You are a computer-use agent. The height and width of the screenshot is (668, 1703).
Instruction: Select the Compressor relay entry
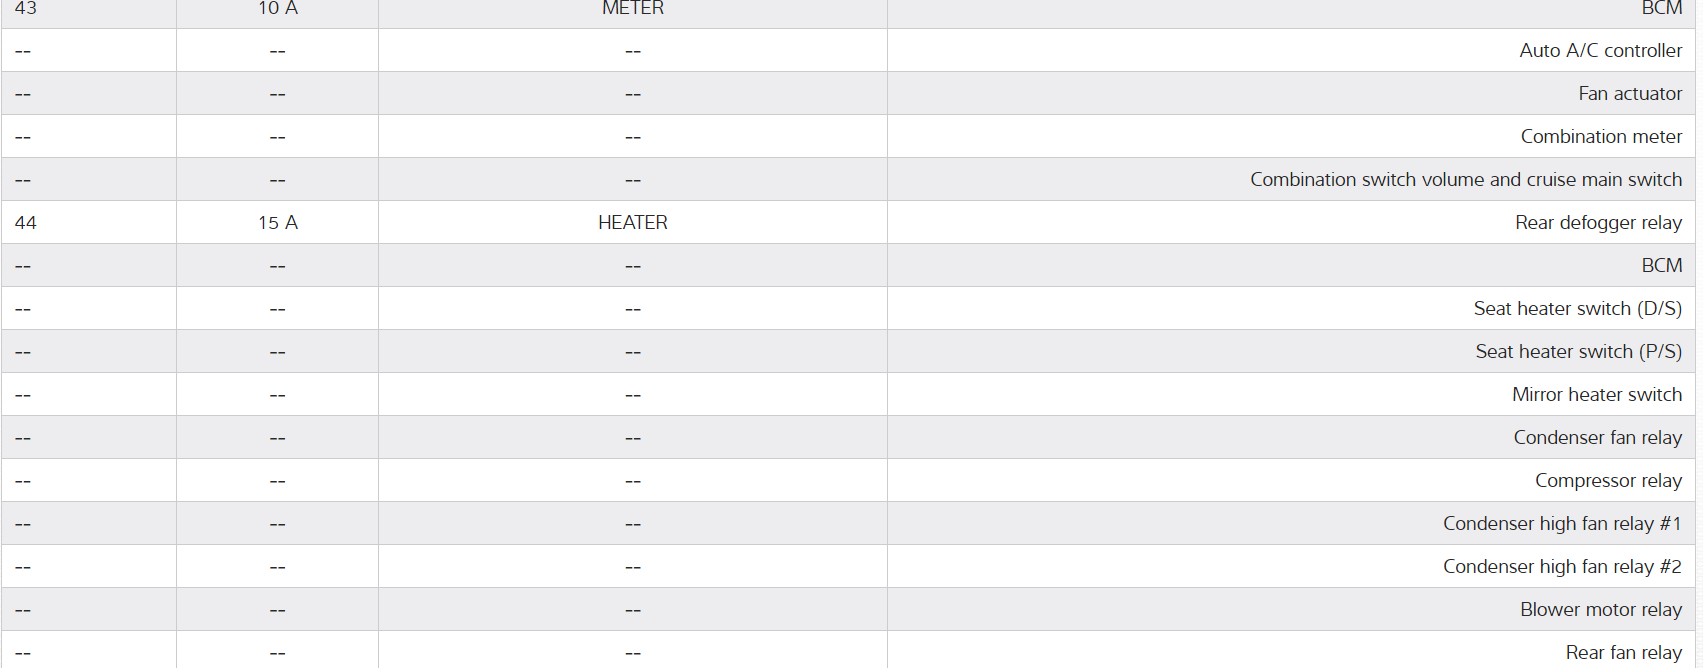tap(1608, 480)
